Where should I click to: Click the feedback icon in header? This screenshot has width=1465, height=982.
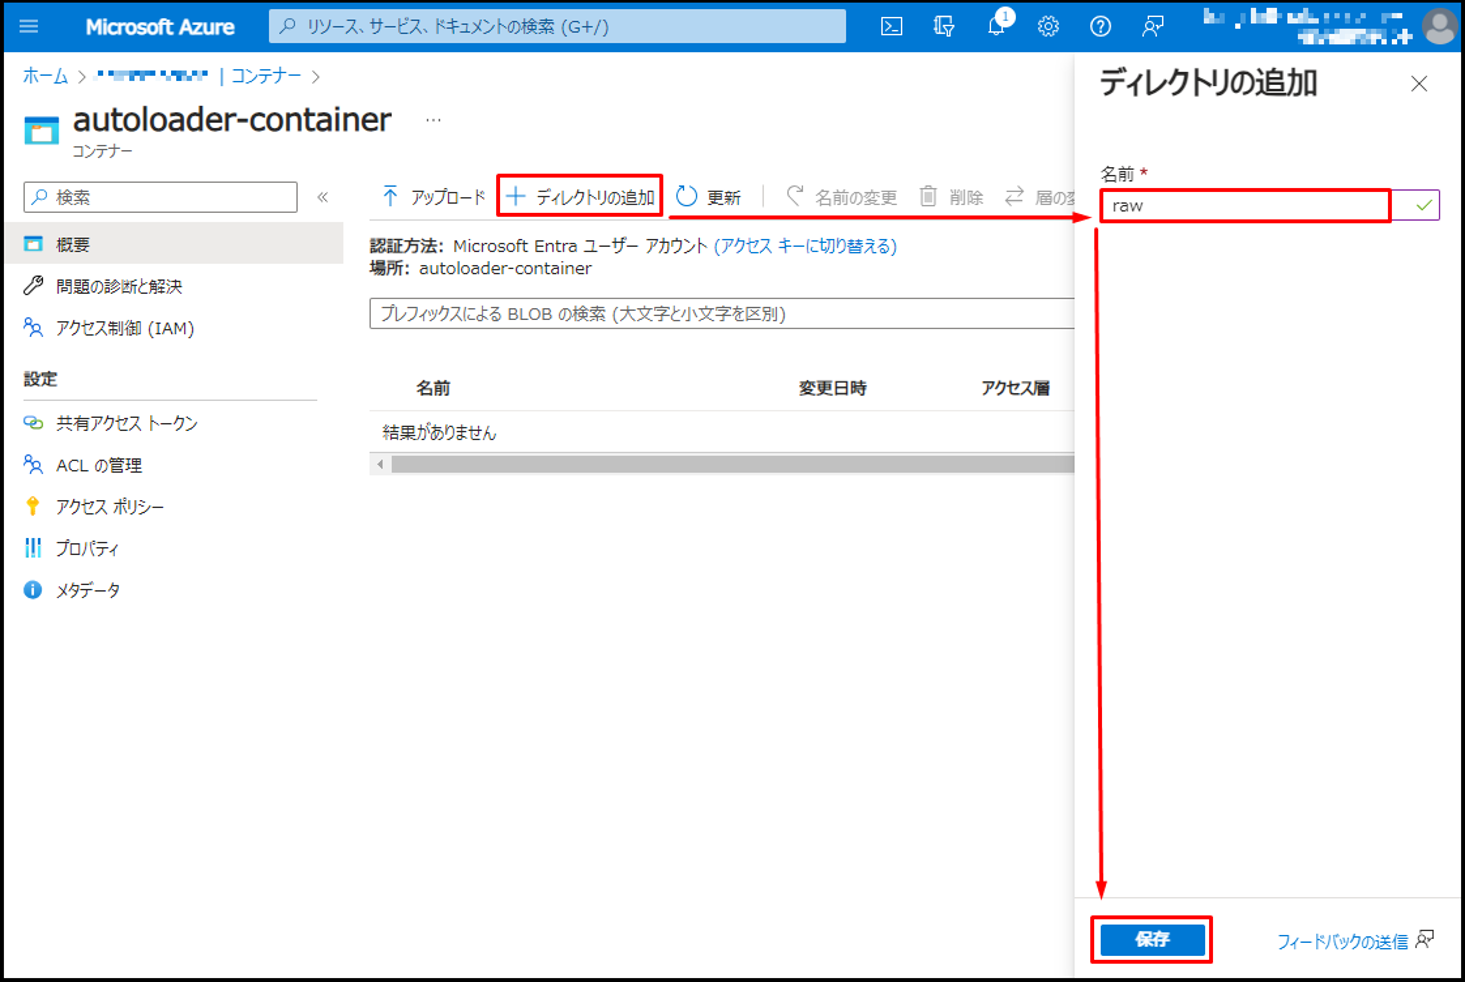(x=1152, y=27)
